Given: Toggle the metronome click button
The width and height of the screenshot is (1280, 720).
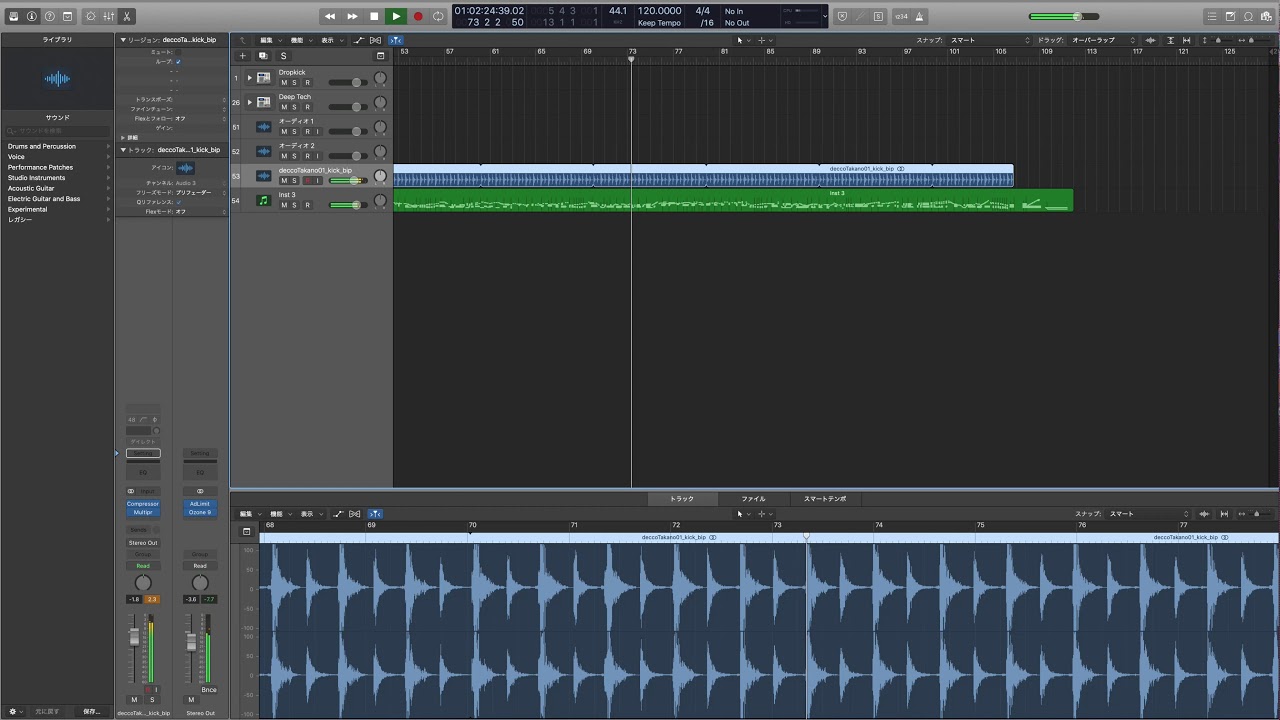Looking at the screenshot, I should click(919, 16).
